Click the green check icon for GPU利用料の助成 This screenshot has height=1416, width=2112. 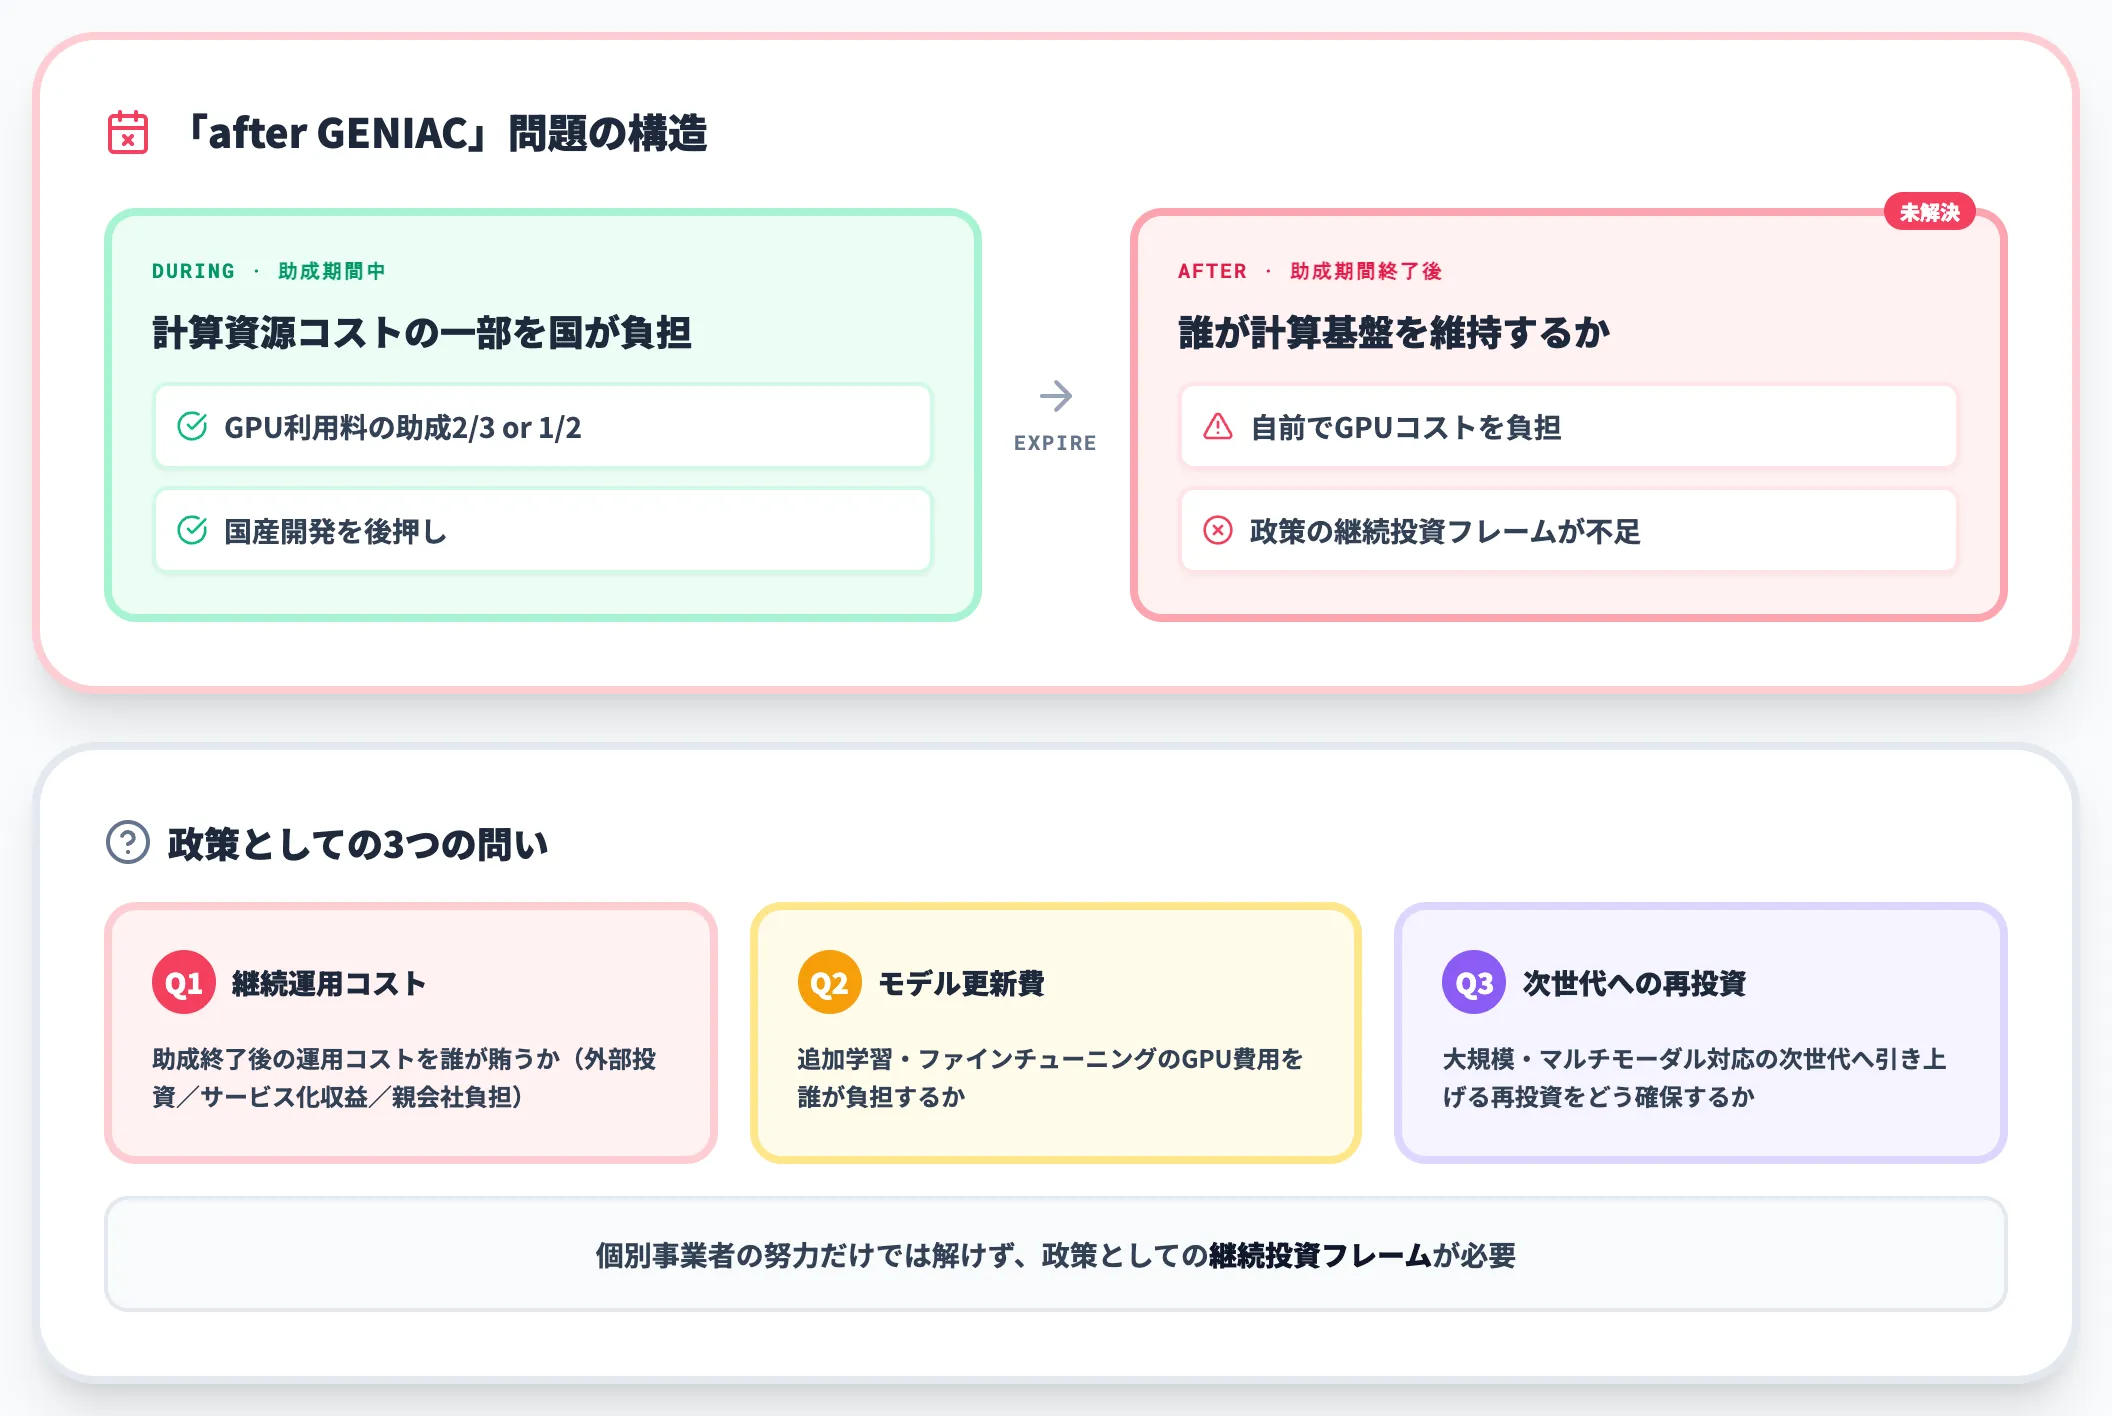pos(192,427)
